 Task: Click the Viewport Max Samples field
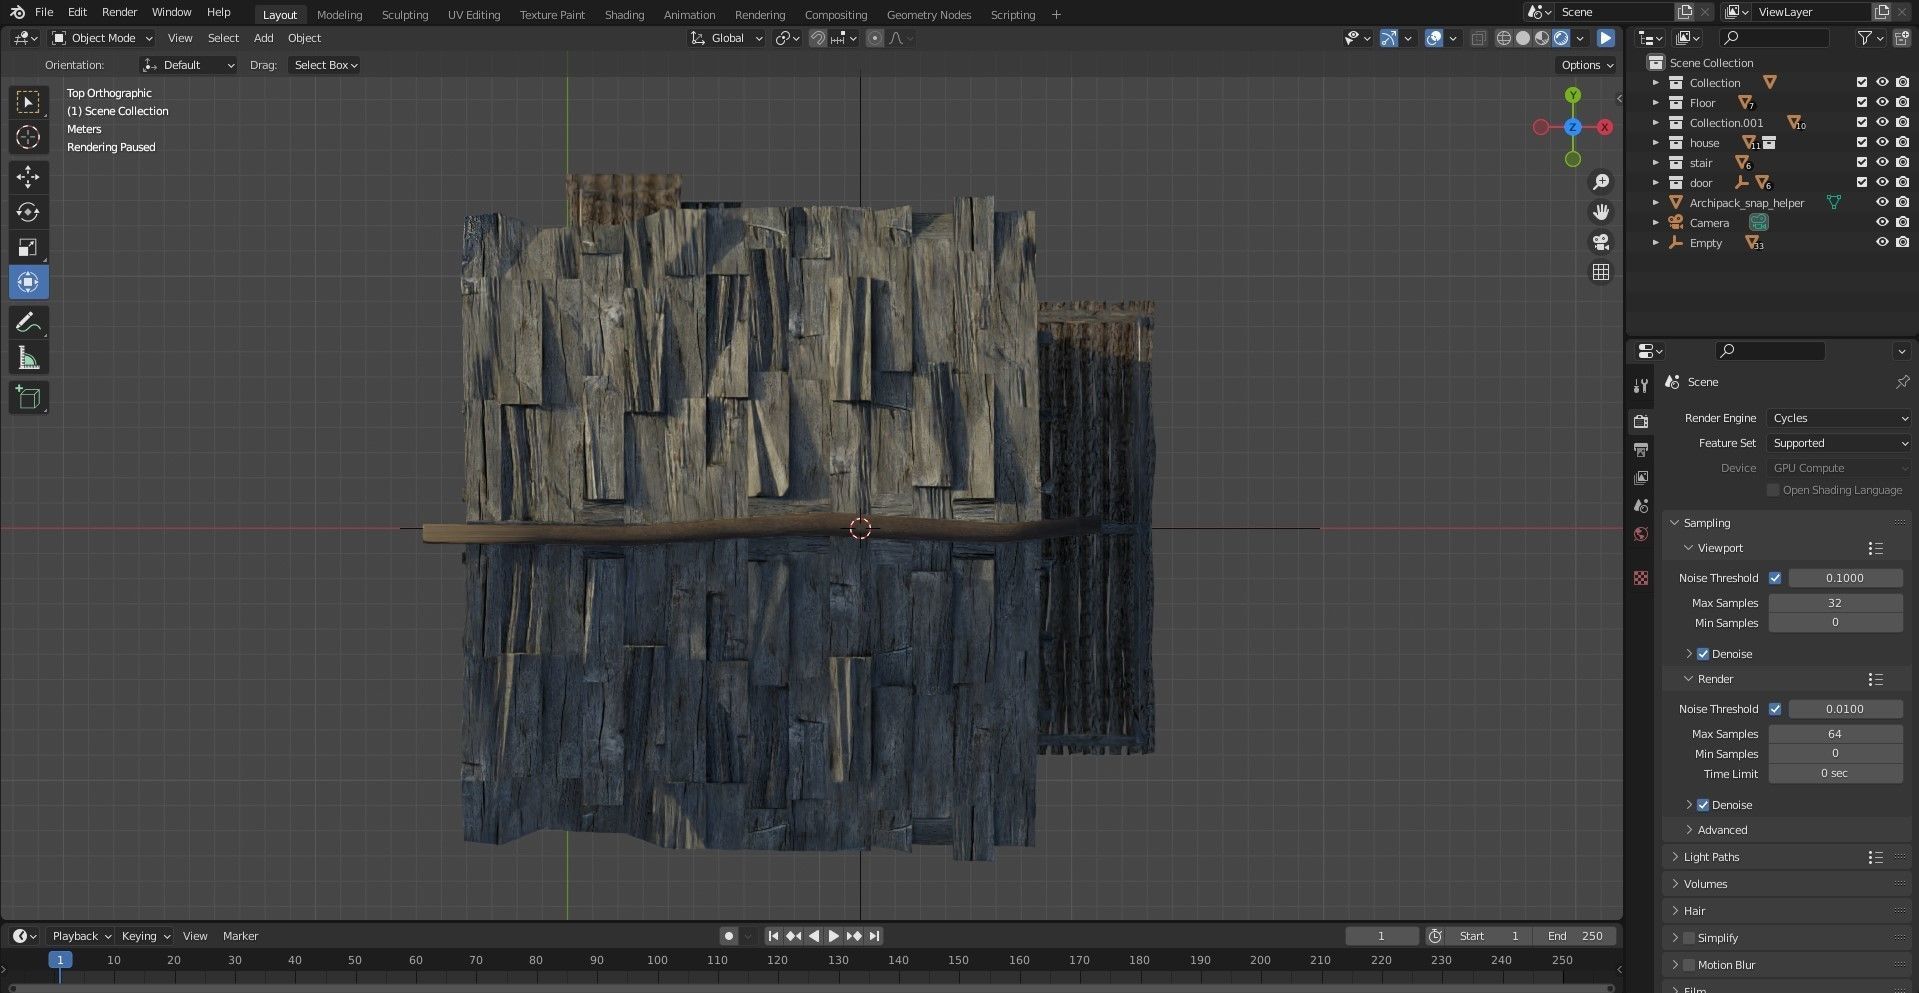tap(1835, 603)
